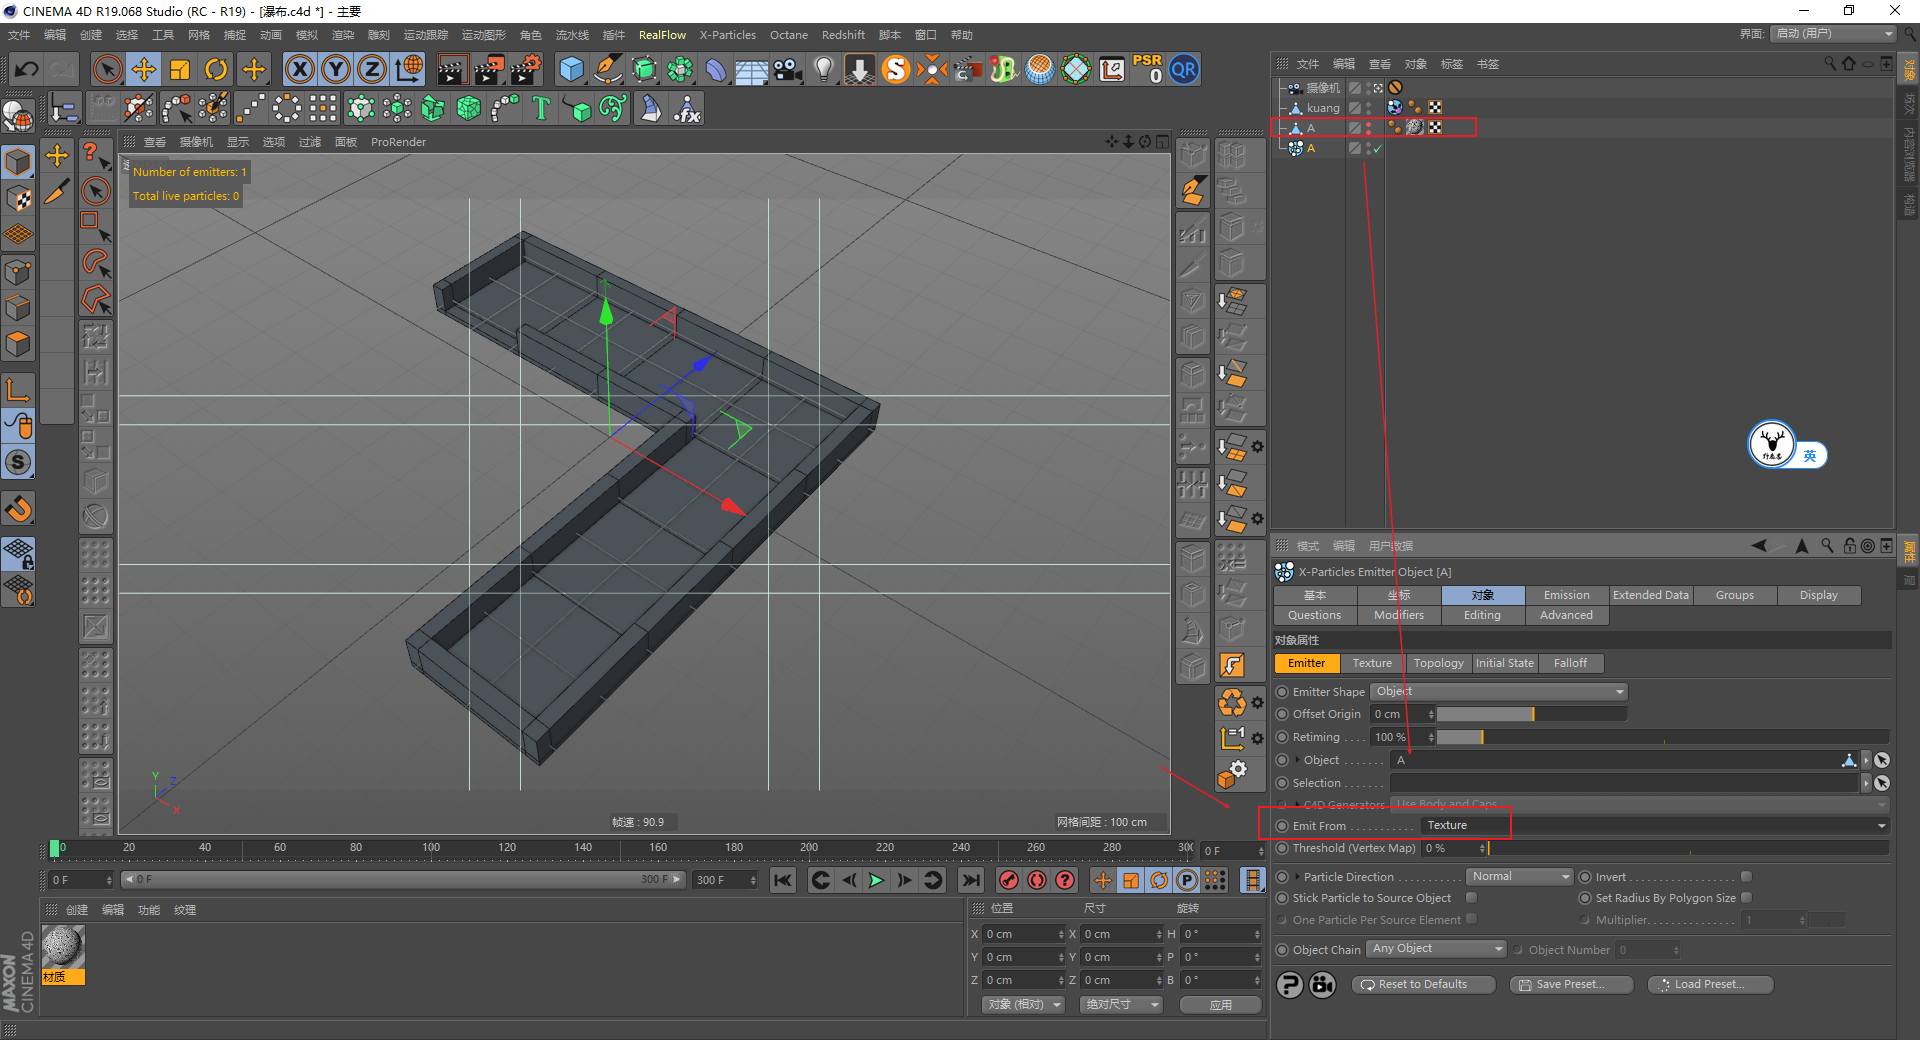This screenshot has width=1920, height=1040.
Task: Open the Light bulb objects icon
Action: coord(824,69)
